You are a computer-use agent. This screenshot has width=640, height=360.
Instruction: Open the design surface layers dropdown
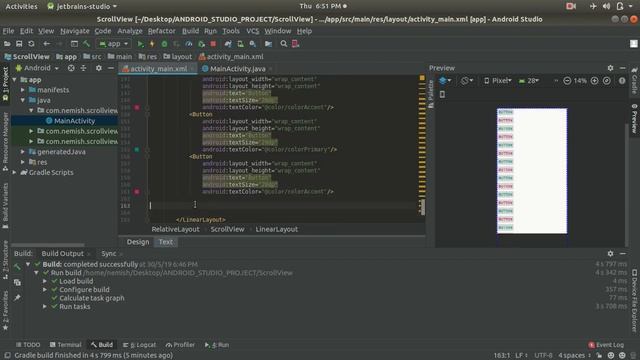click(445, 81)
